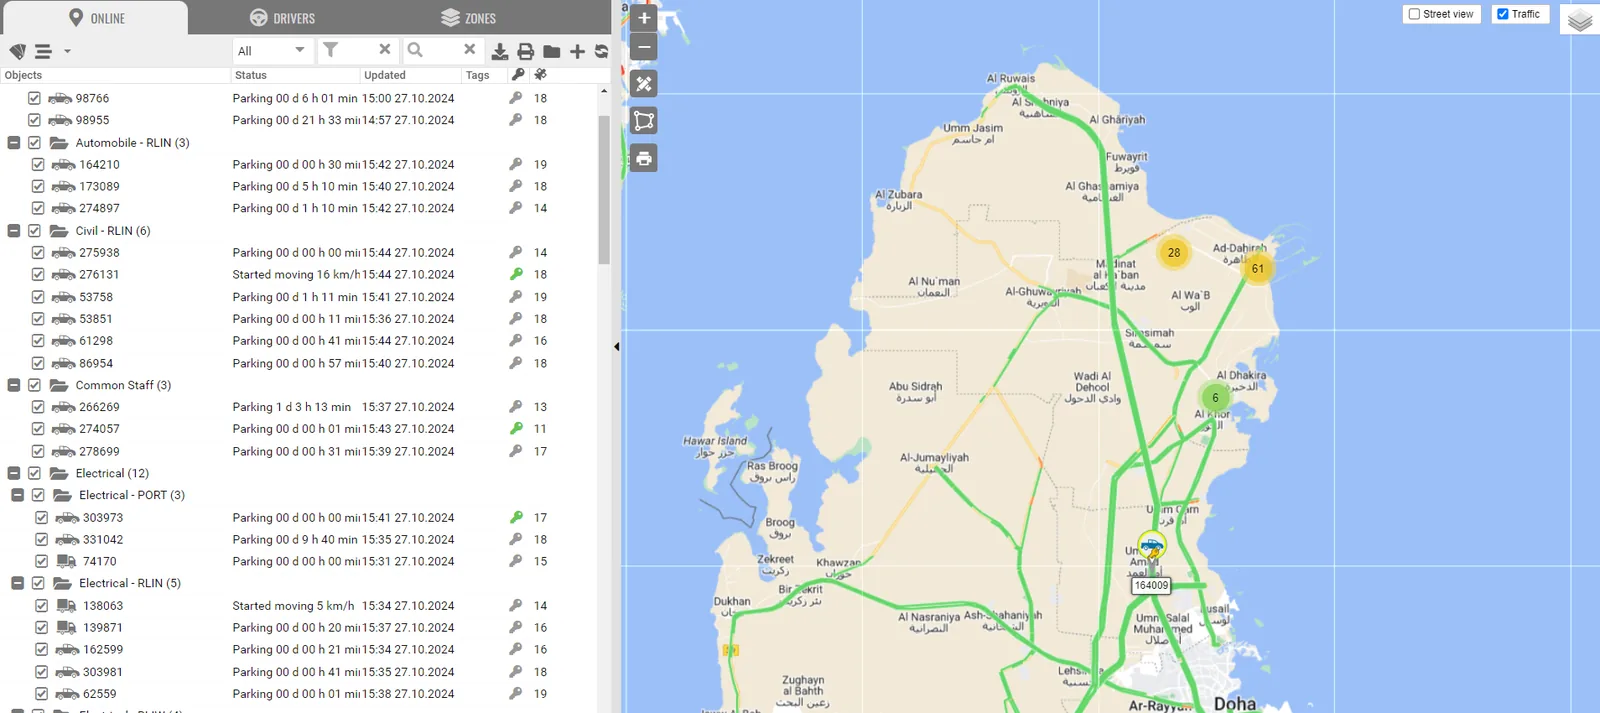
Task: Open the map layers selector
Action: pos(1580,20)
